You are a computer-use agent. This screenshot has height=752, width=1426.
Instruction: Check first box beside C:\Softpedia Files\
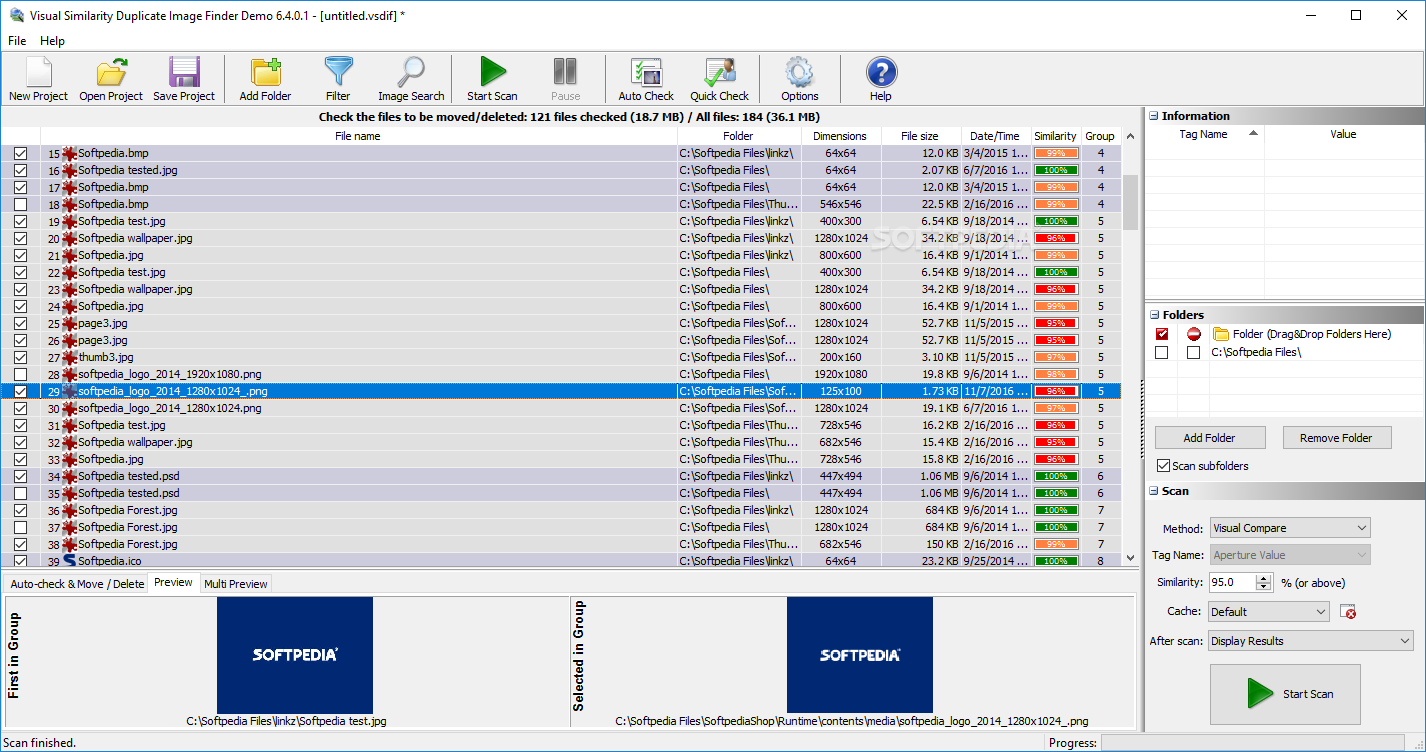click(x=1162, y=353)
